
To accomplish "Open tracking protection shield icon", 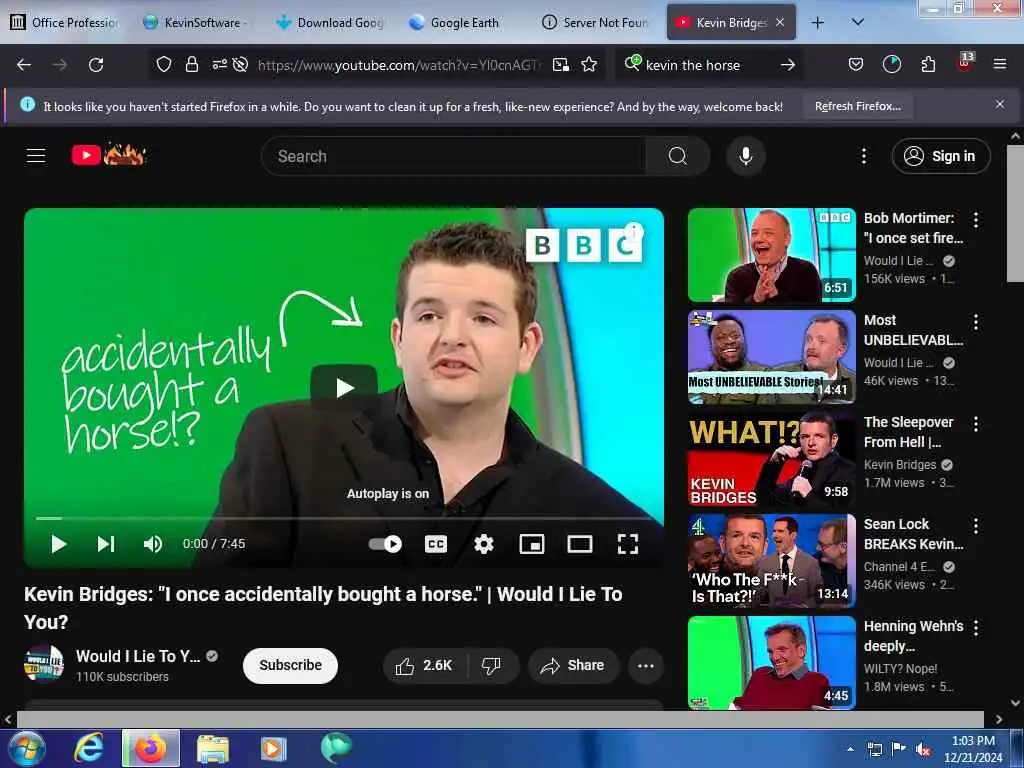I will pos(163,64).
